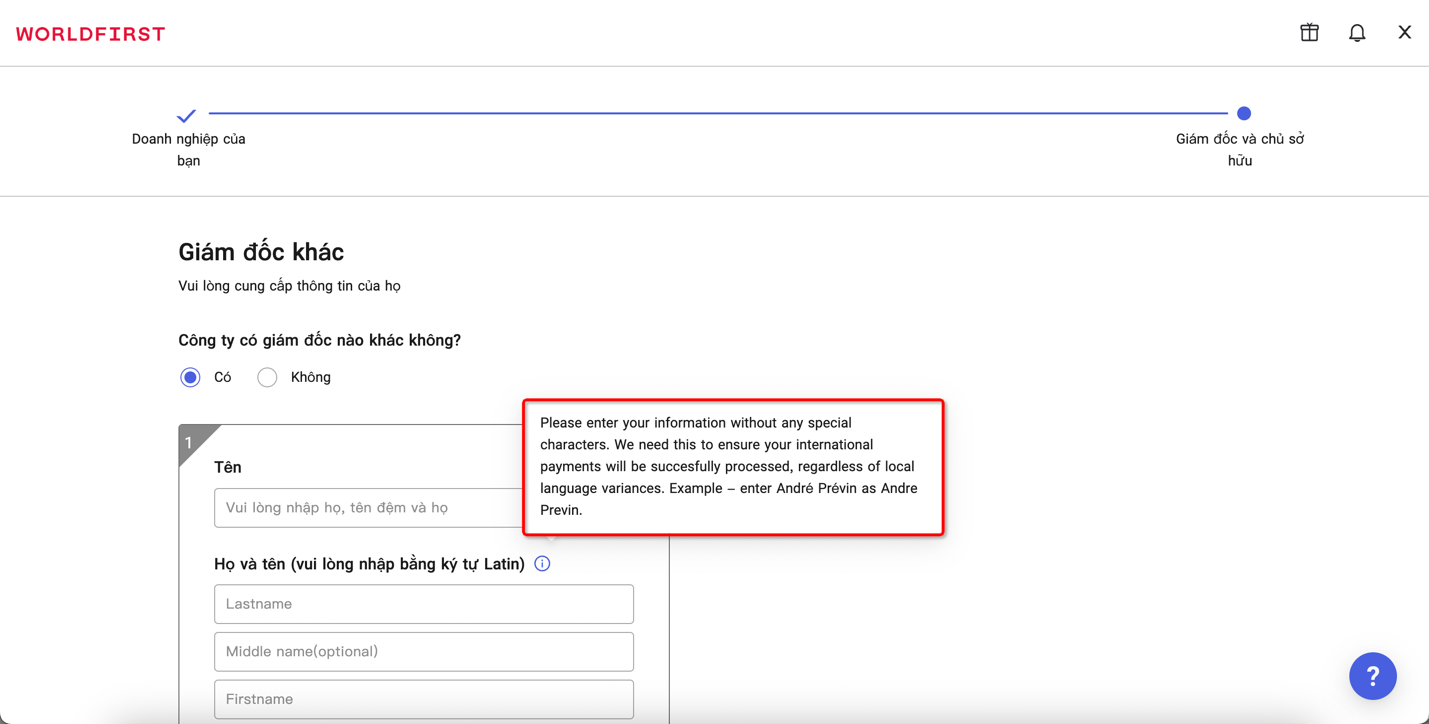Screen dimensions: 1429x724
Task: Click the current step blue dot
Action: (x=1243, y=114)
